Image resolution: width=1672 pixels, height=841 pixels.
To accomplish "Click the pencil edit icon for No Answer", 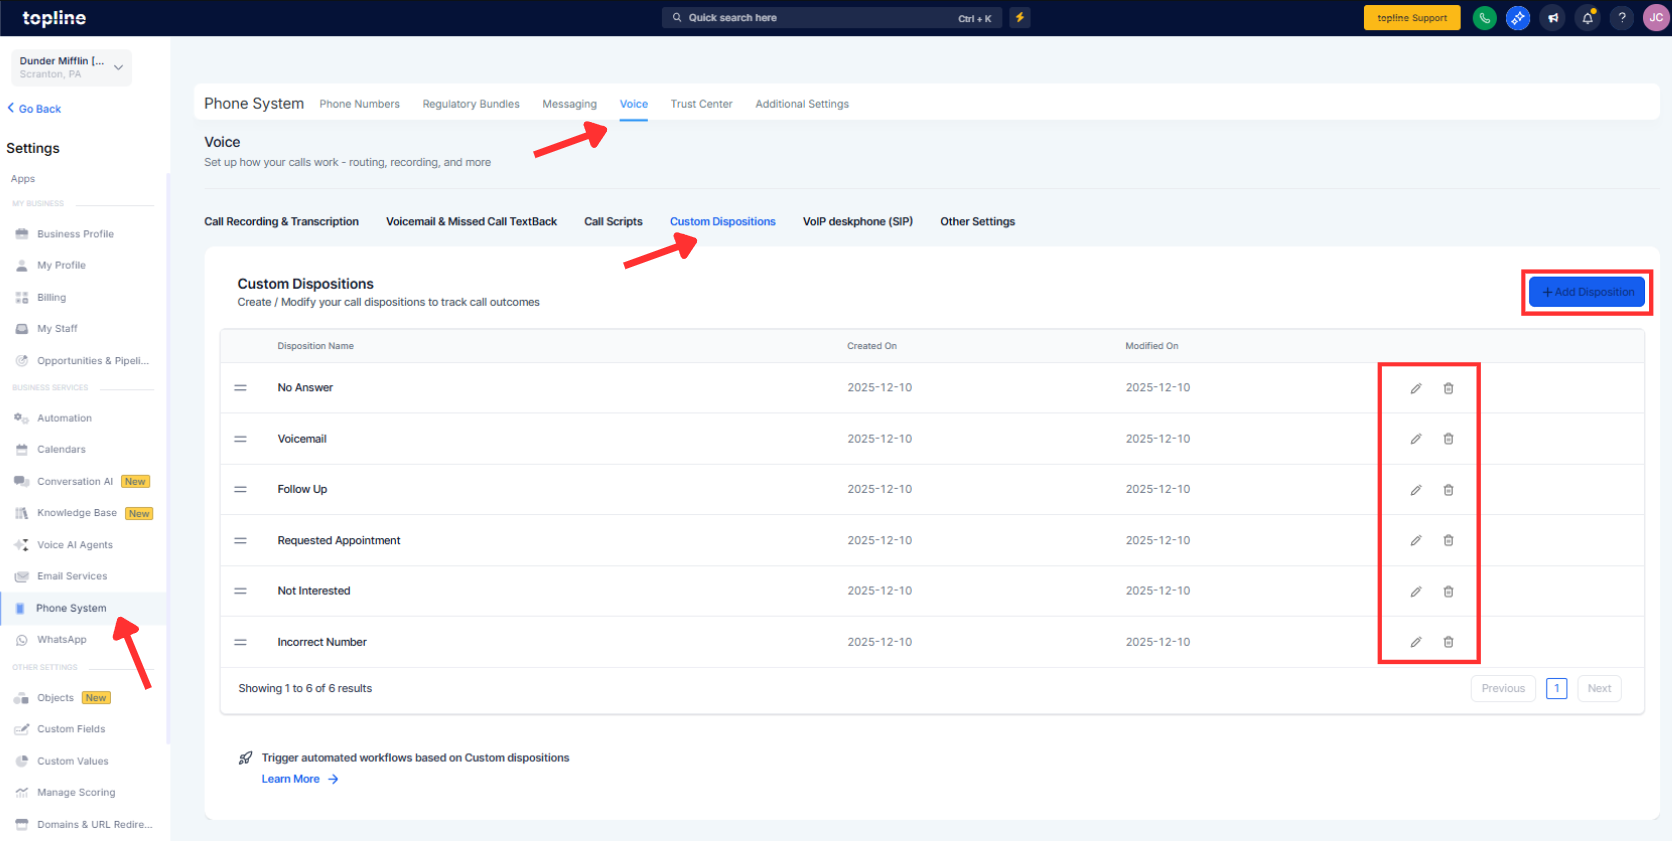I will pos(1415,388).
